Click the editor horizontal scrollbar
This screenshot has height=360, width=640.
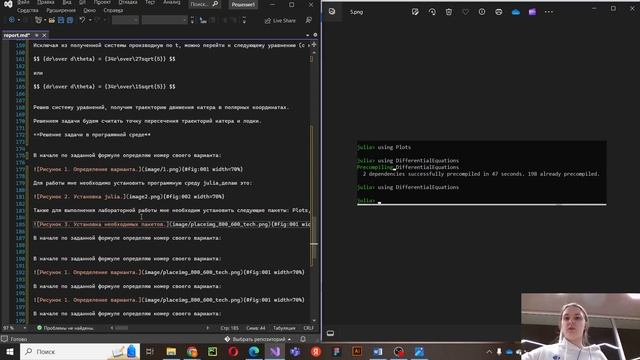[x=159, y=328]
